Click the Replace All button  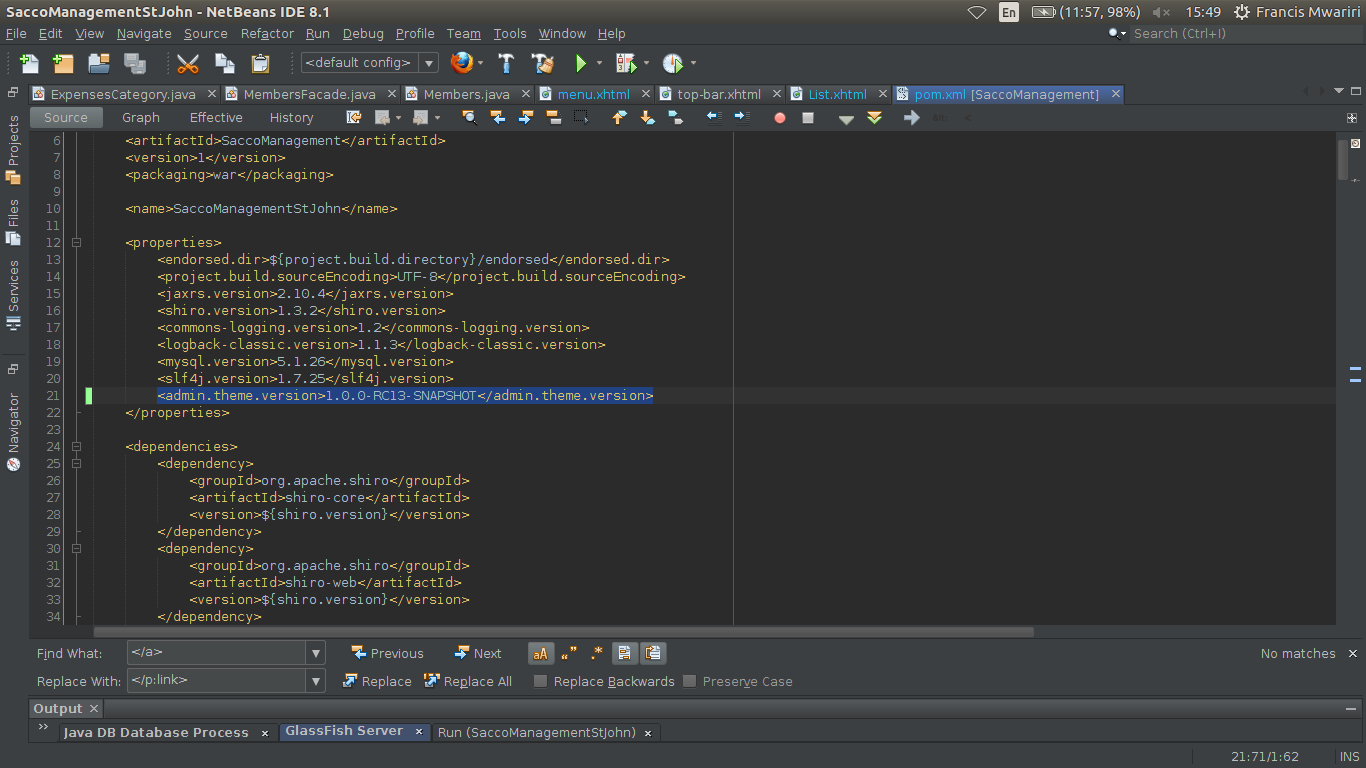[469, 681]
